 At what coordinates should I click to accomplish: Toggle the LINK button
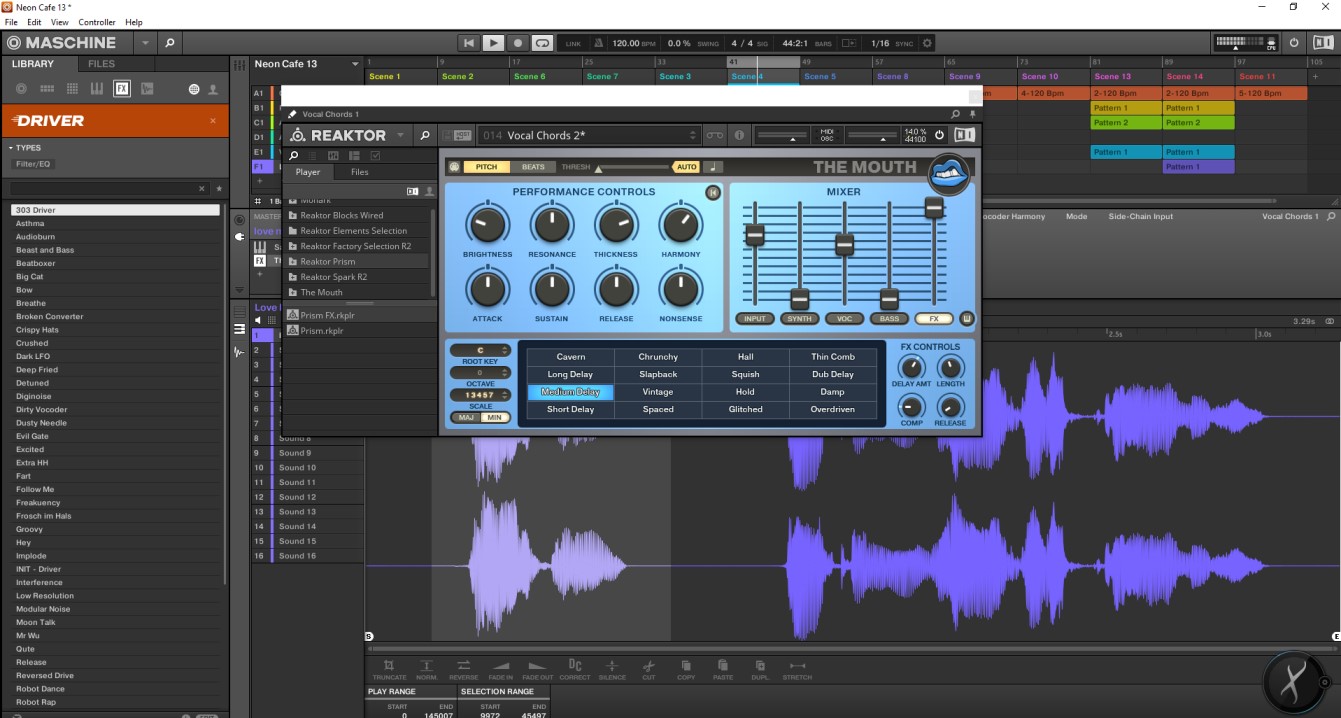[x=573, y=43]
